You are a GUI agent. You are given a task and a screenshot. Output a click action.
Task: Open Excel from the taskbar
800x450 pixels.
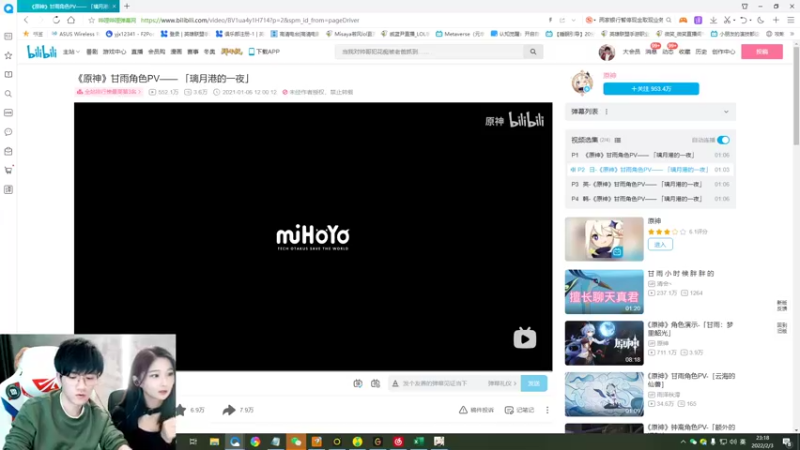(x=418, y=441)
